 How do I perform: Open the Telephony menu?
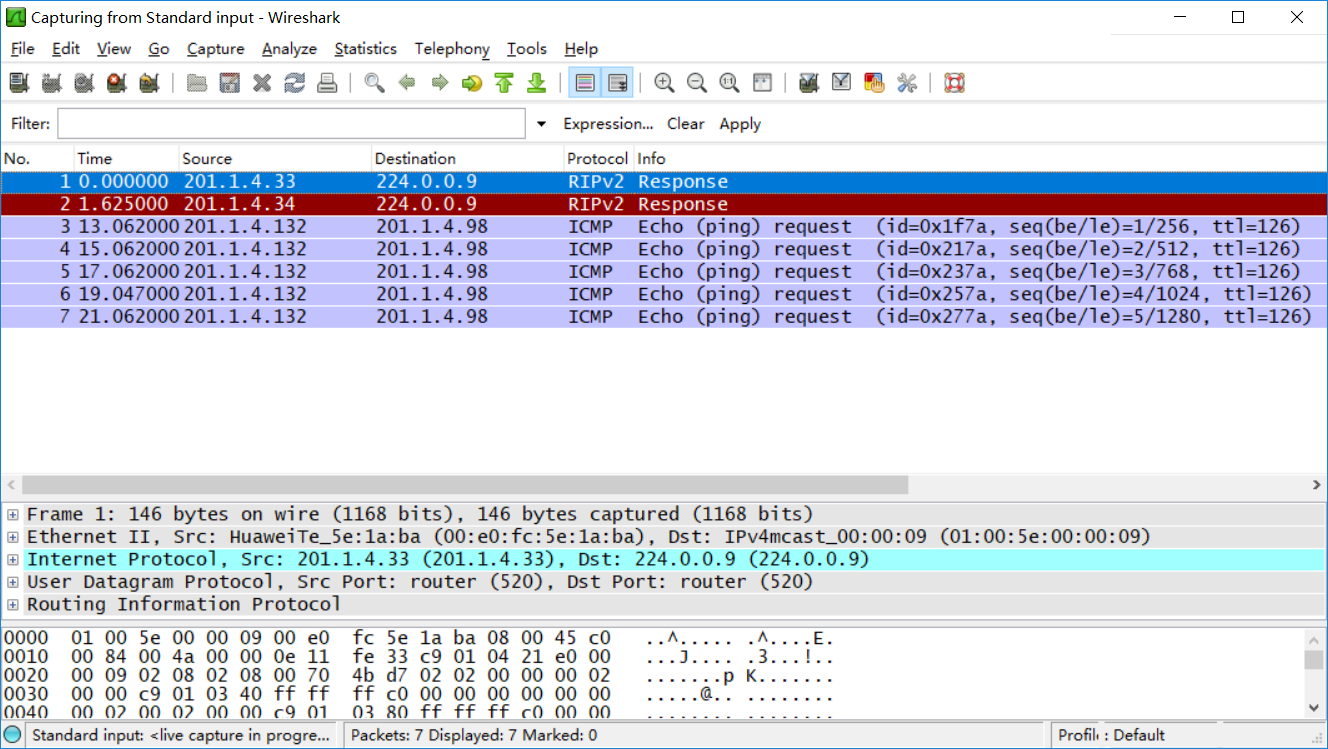click(452, 48)
